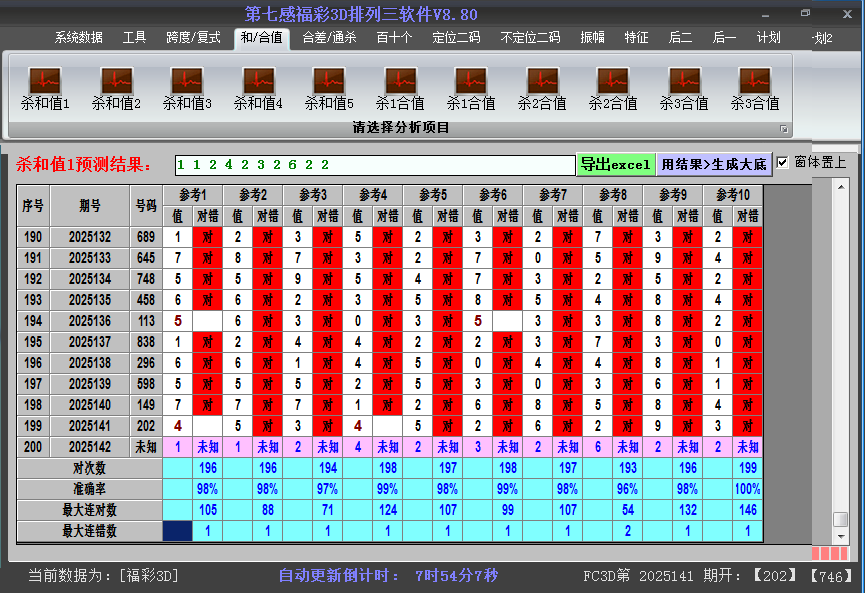Click the prediction result text field
865x593 pixels.
pos(375,165)
